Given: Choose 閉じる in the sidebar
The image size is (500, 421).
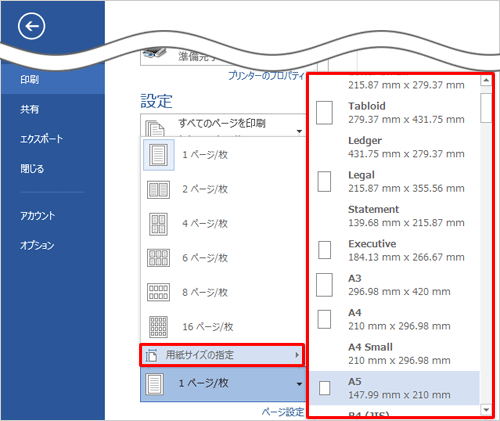Looking at the screenshot, I should pos(32,169).
